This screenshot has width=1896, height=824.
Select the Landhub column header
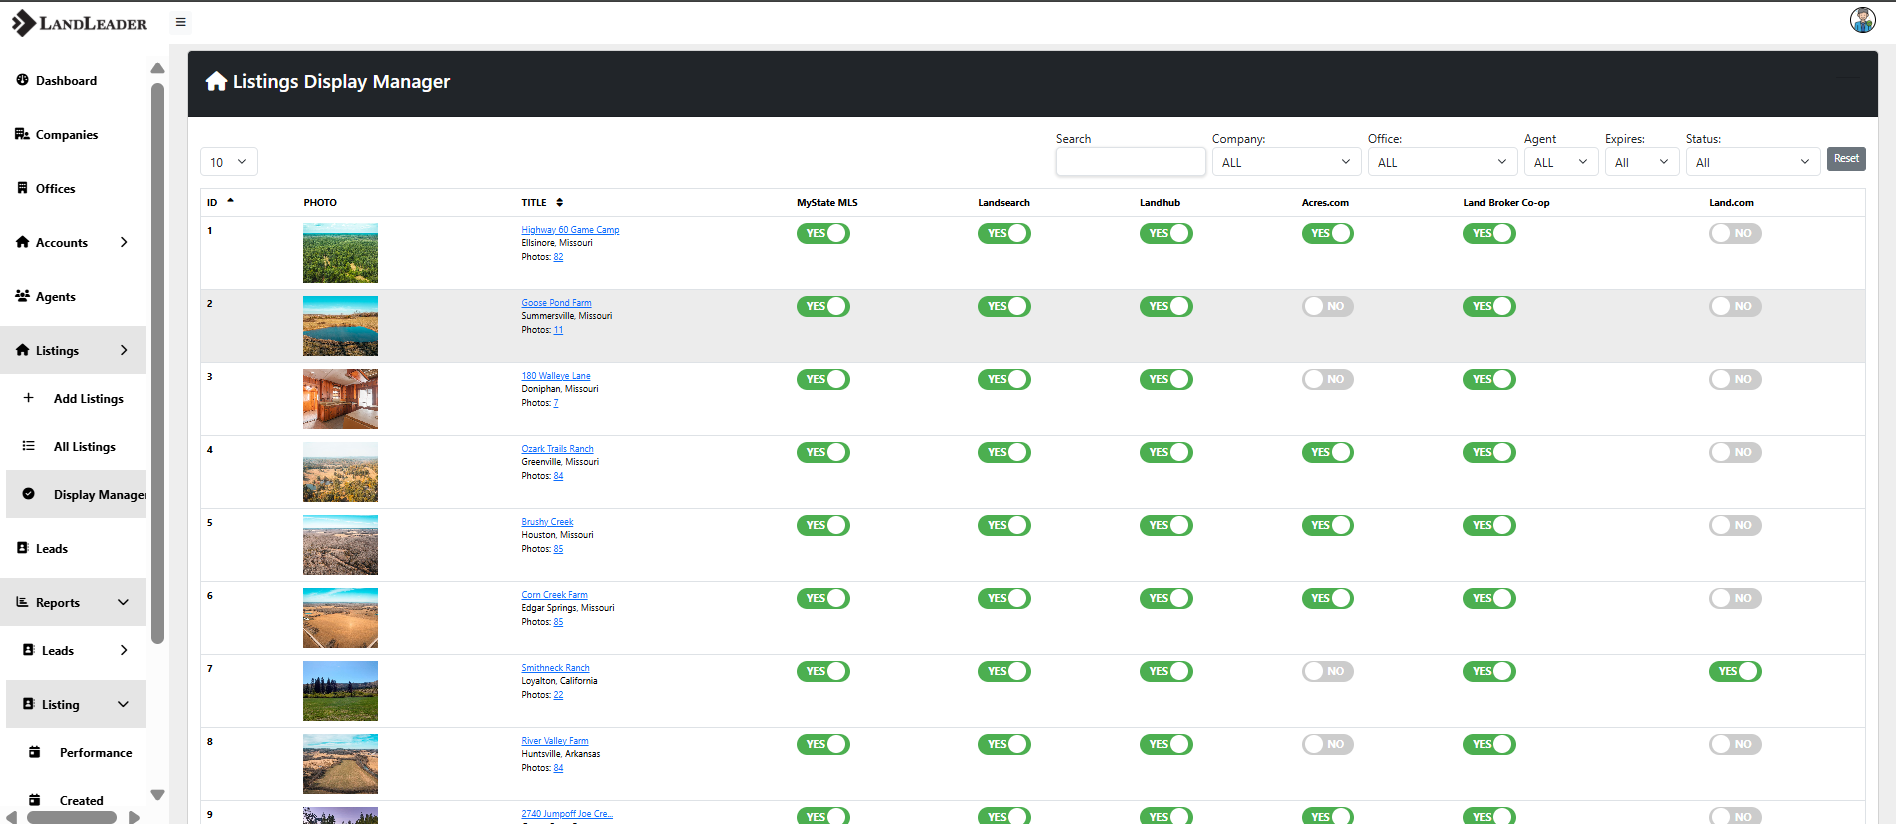point(1160,202)
